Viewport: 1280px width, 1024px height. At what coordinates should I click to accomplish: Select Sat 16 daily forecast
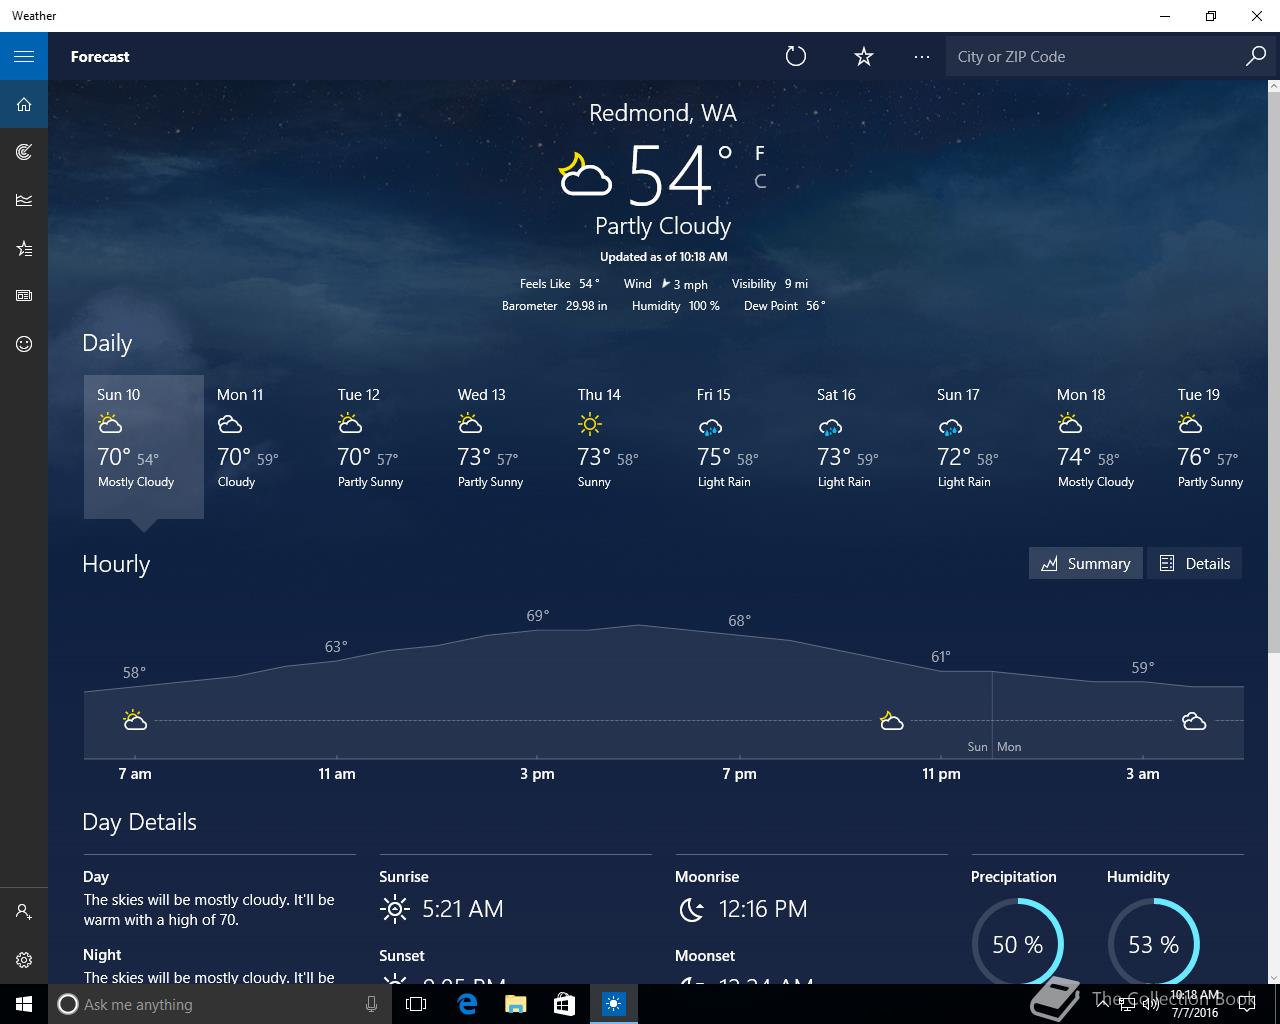(864, 447)
